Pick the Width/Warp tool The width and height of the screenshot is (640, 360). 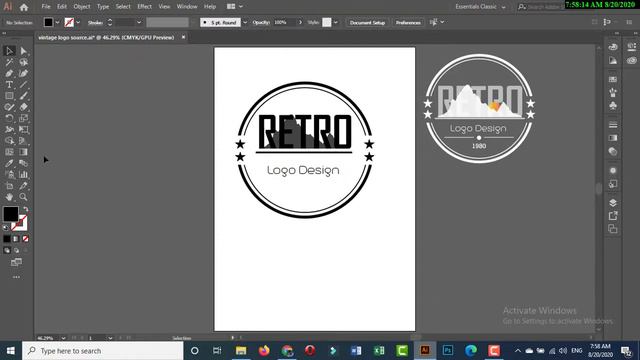point(9,130)
